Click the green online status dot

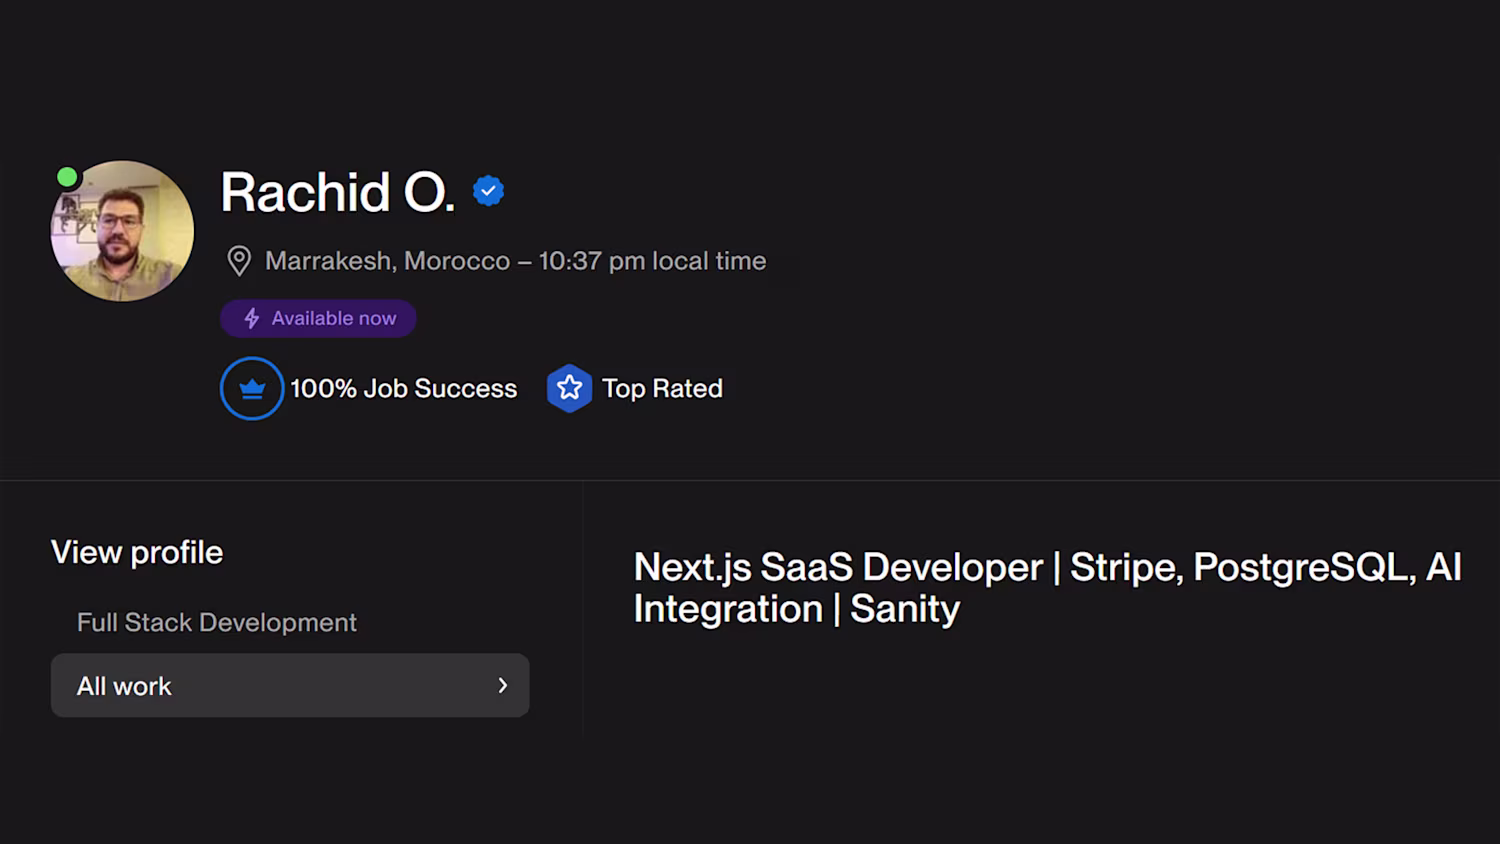[67, 177]
